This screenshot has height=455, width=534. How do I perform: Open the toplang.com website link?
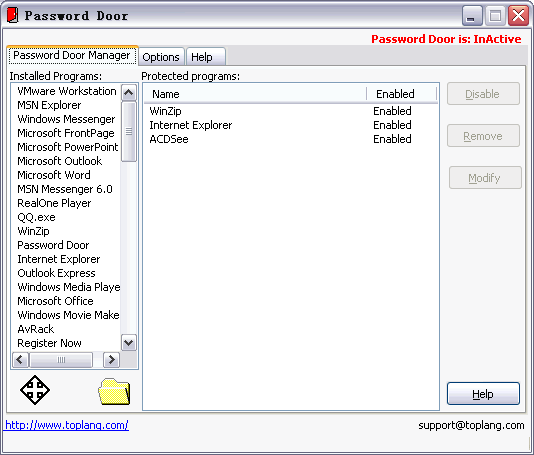point(67,425)
